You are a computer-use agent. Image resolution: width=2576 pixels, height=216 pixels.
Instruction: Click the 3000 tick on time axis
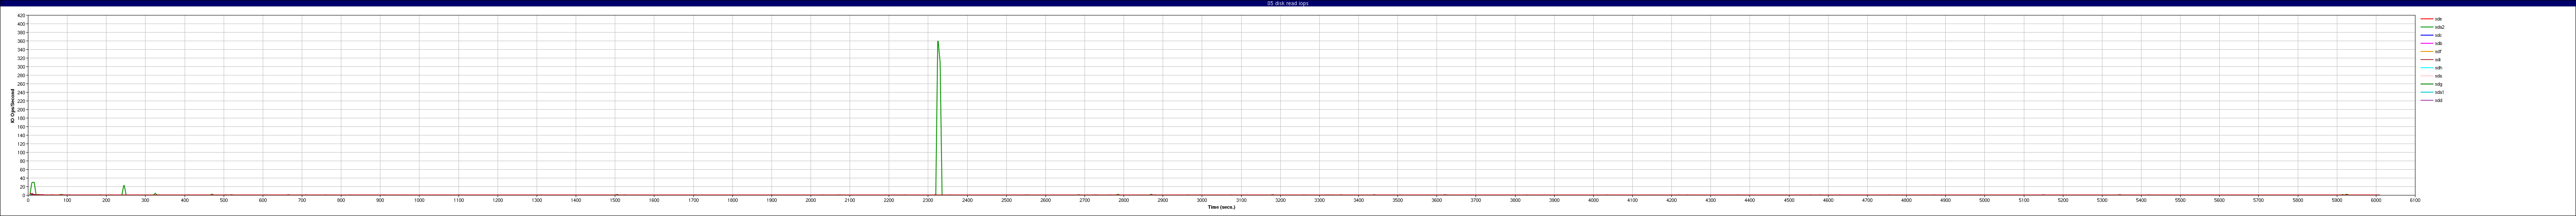coord(1202,200)
